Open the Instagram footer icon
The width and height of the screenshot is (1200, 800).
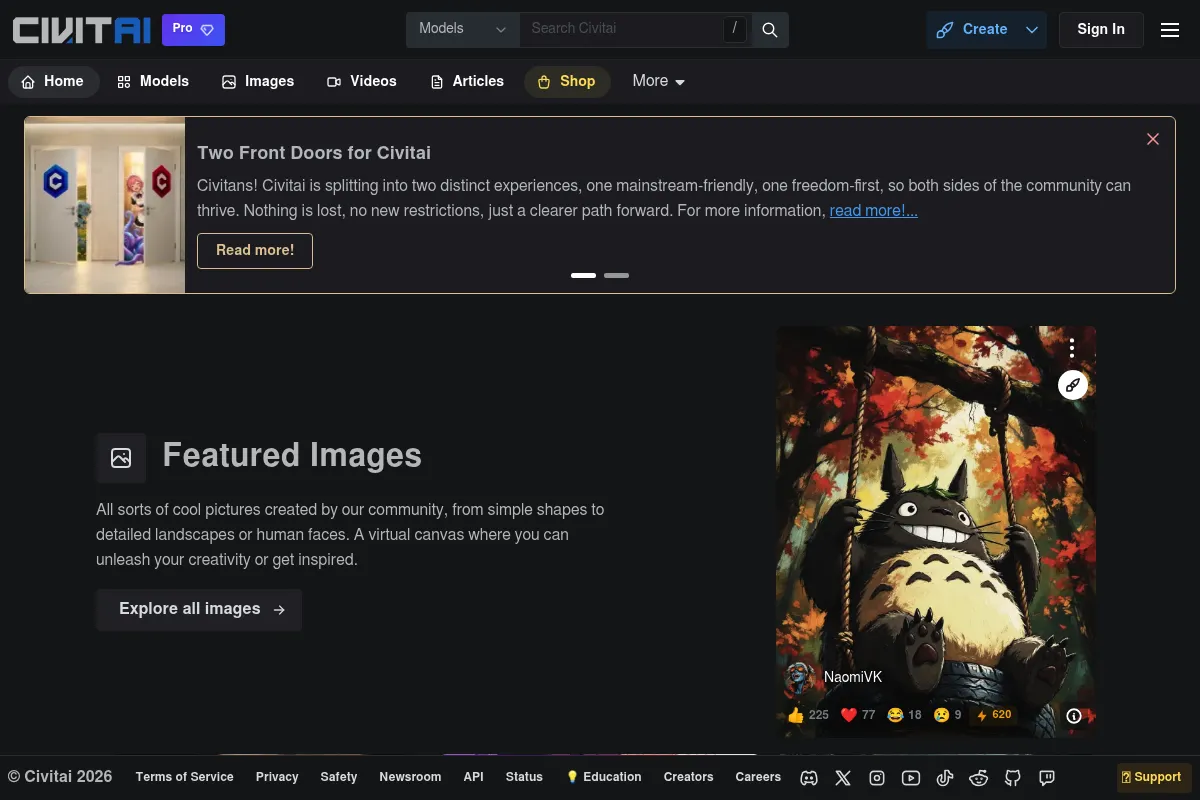coord(877,777)
